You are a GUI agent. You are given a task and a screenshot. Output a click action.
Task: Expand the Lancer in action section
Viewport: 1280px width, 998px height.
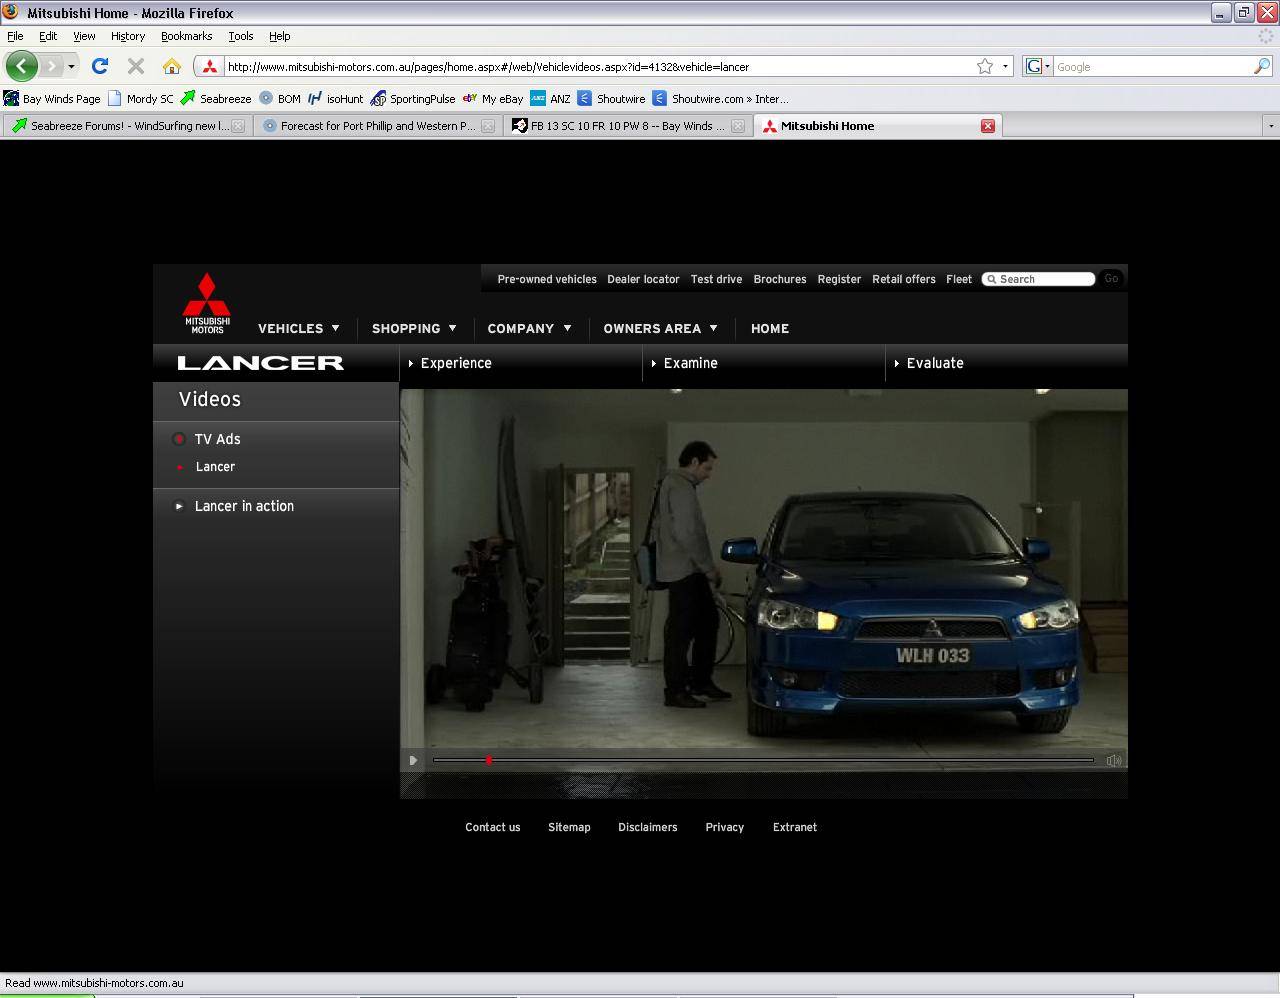click(x=244, y=506)
